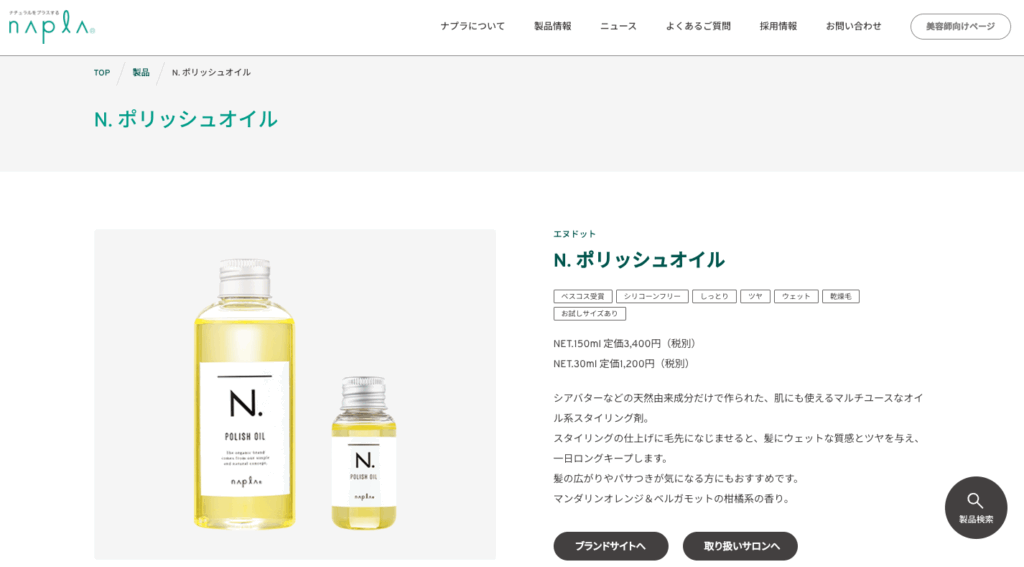Open the 製品情報 navigation item
This screenshot has height=567, width=1024.
tap(552, 26)
